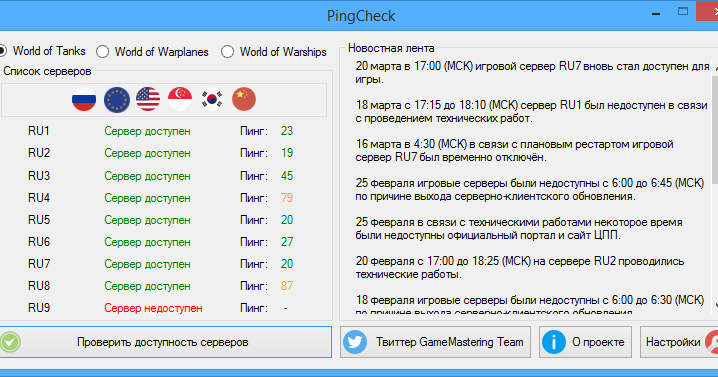The width and height of the screenshot is (718, 377).
Task: Click the RU9 server label
Action: click(x=39, y=308)
